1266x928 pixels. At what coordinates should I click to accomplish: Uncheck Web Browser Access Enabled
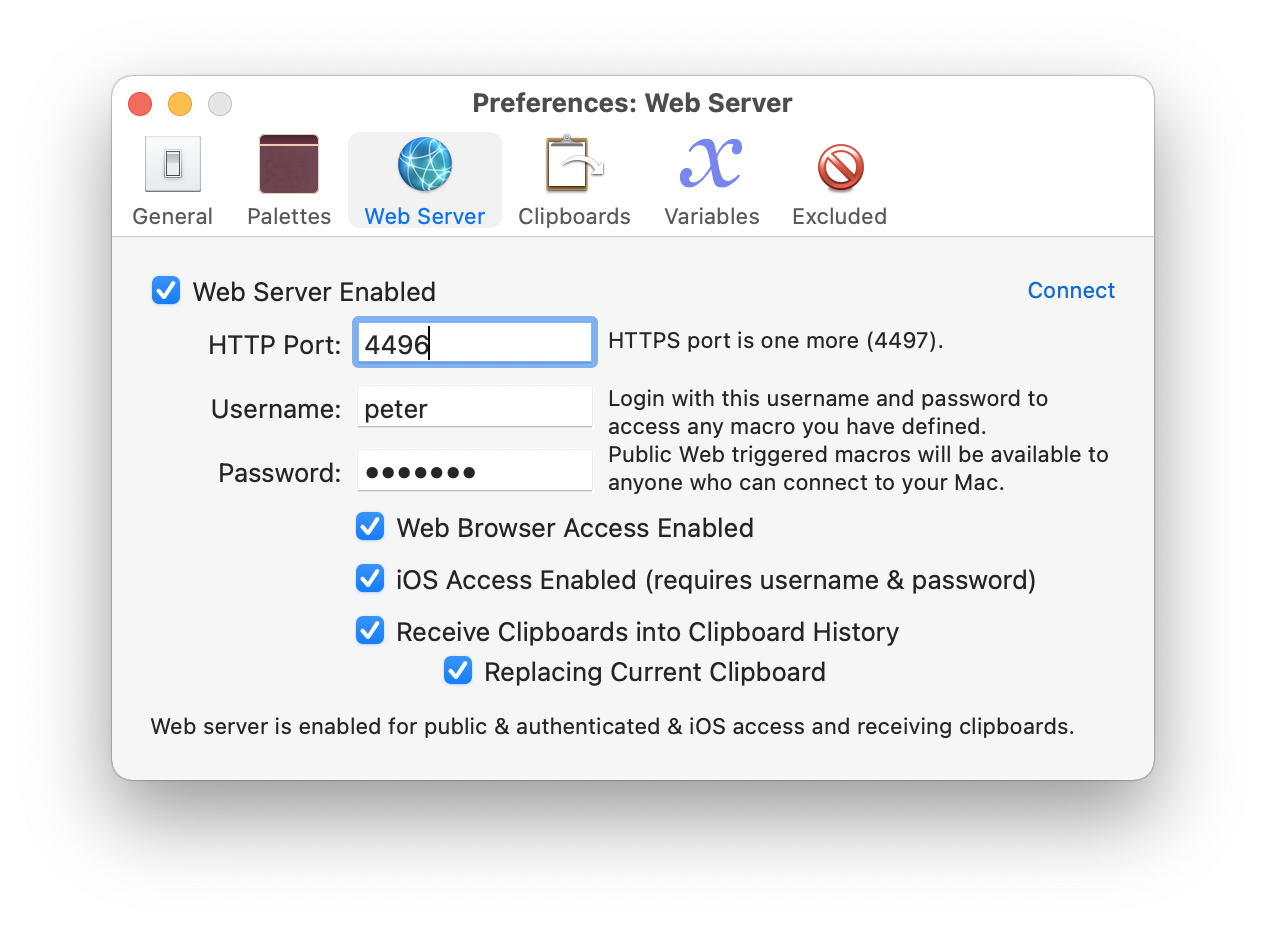point(369,526)
